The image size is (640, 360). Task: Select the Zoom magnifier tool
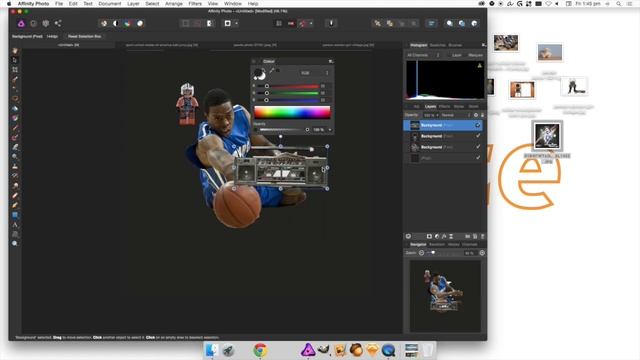[x=15, y=243]
